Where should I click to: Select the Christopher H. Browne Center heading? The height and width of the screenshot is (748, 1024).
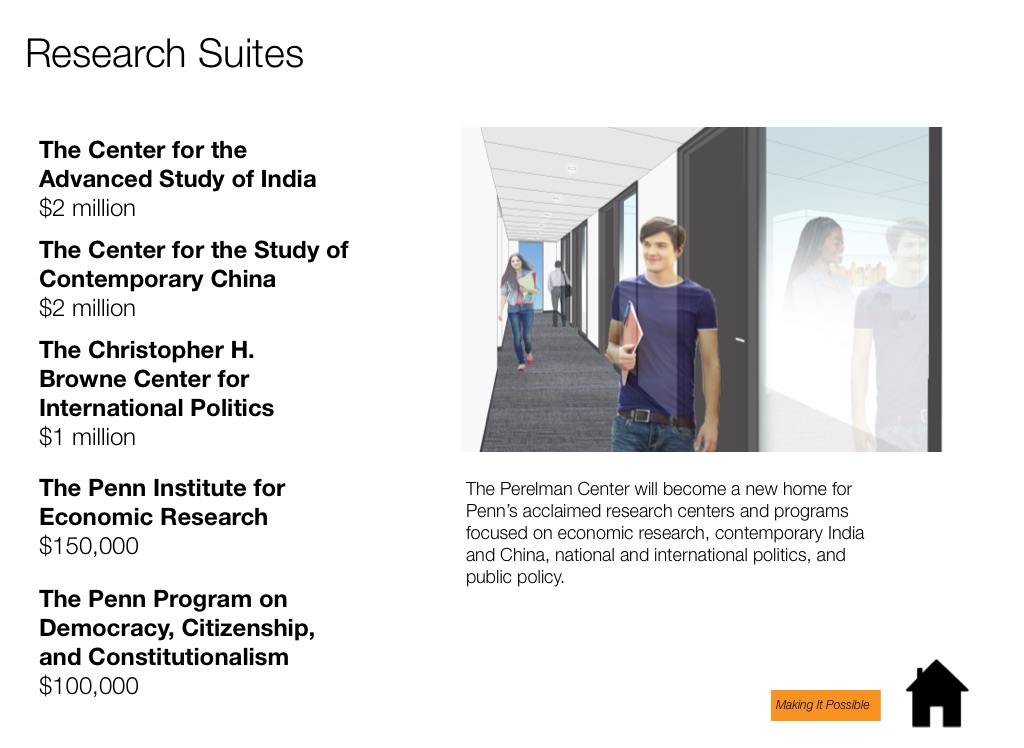point(156,379)
